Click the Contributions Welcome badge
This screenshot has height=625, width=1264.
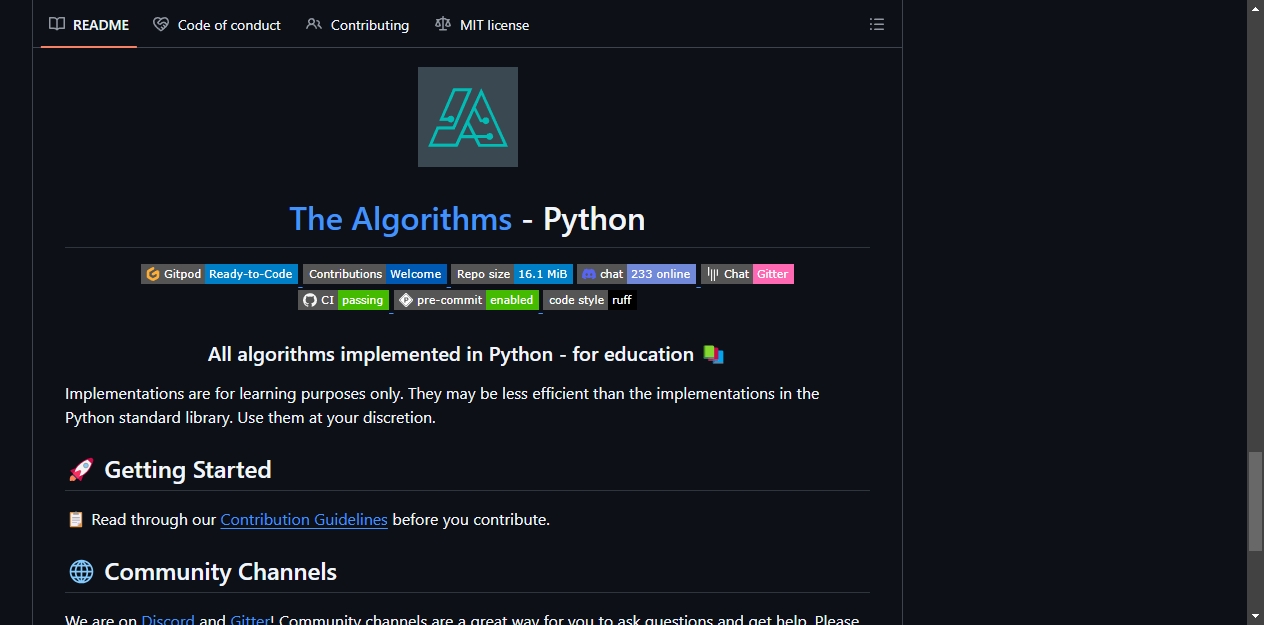[x=375, y=274]
